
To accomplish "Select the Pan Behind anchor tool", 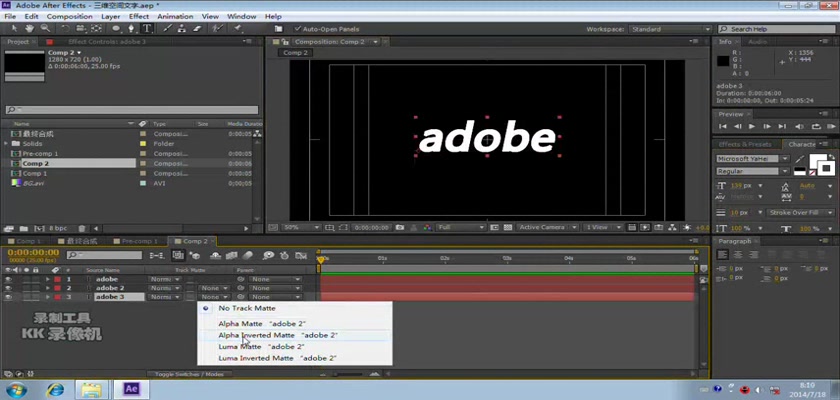I will click(96, 28).
